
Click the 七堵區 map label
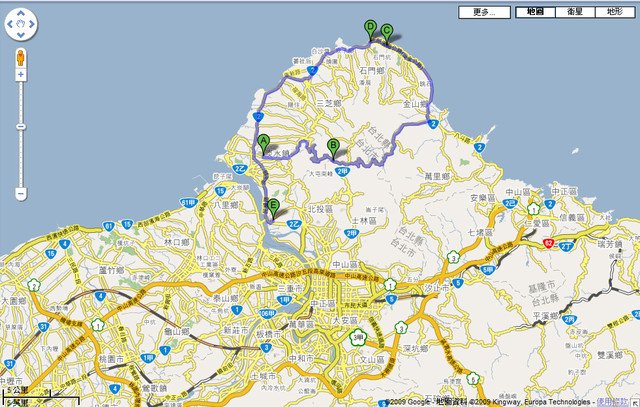coord(480,232)
